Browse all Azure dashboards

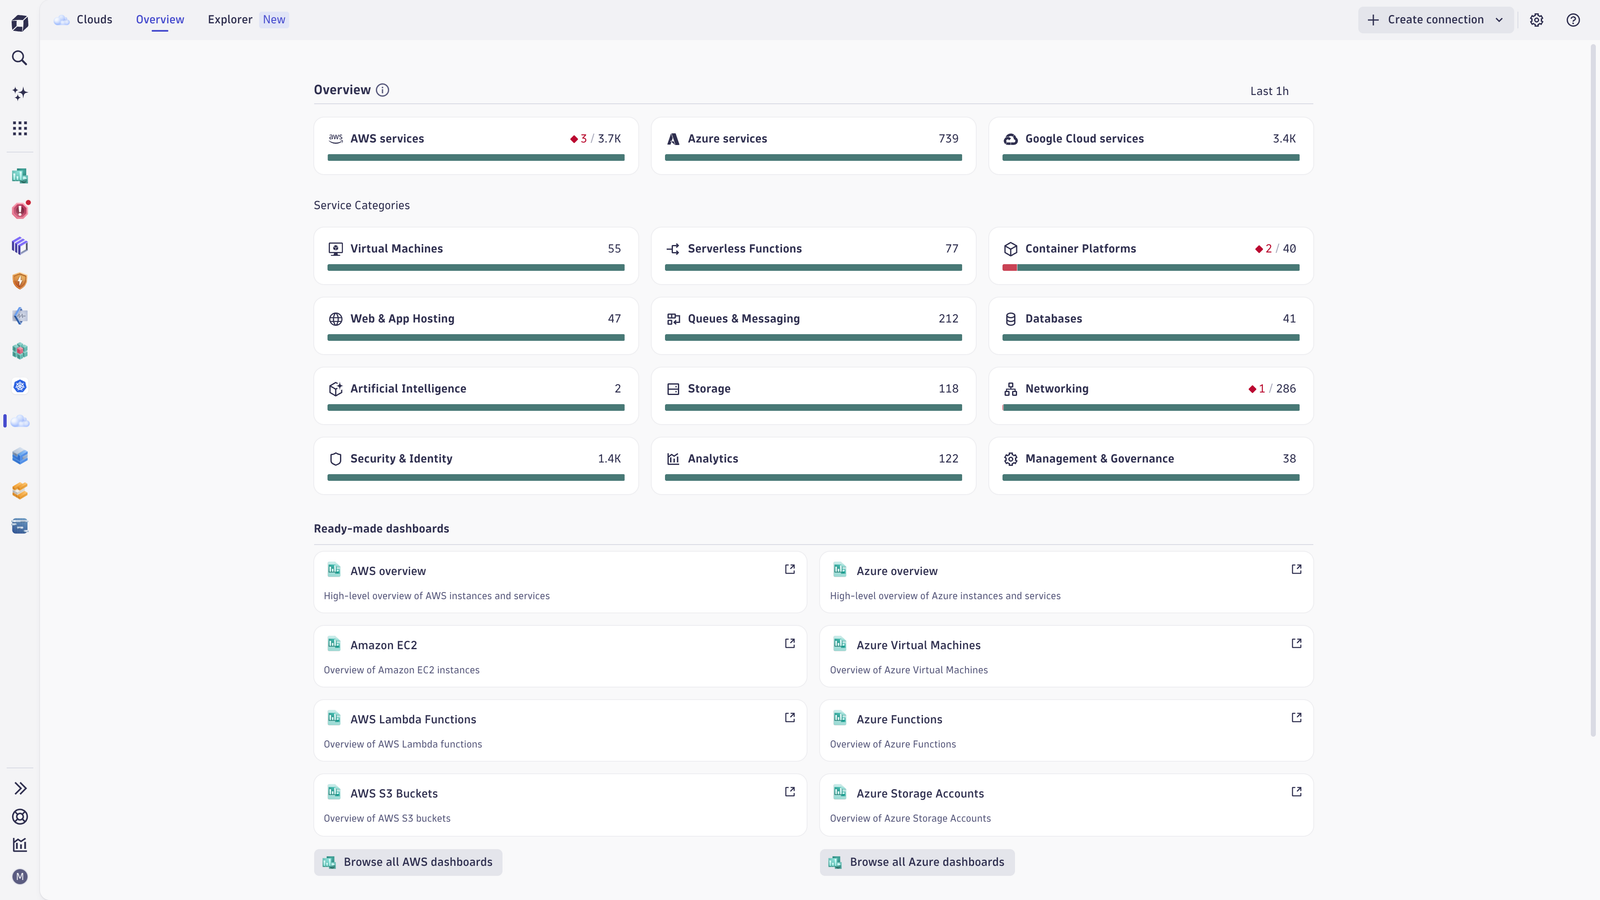[x=917, y=862]
